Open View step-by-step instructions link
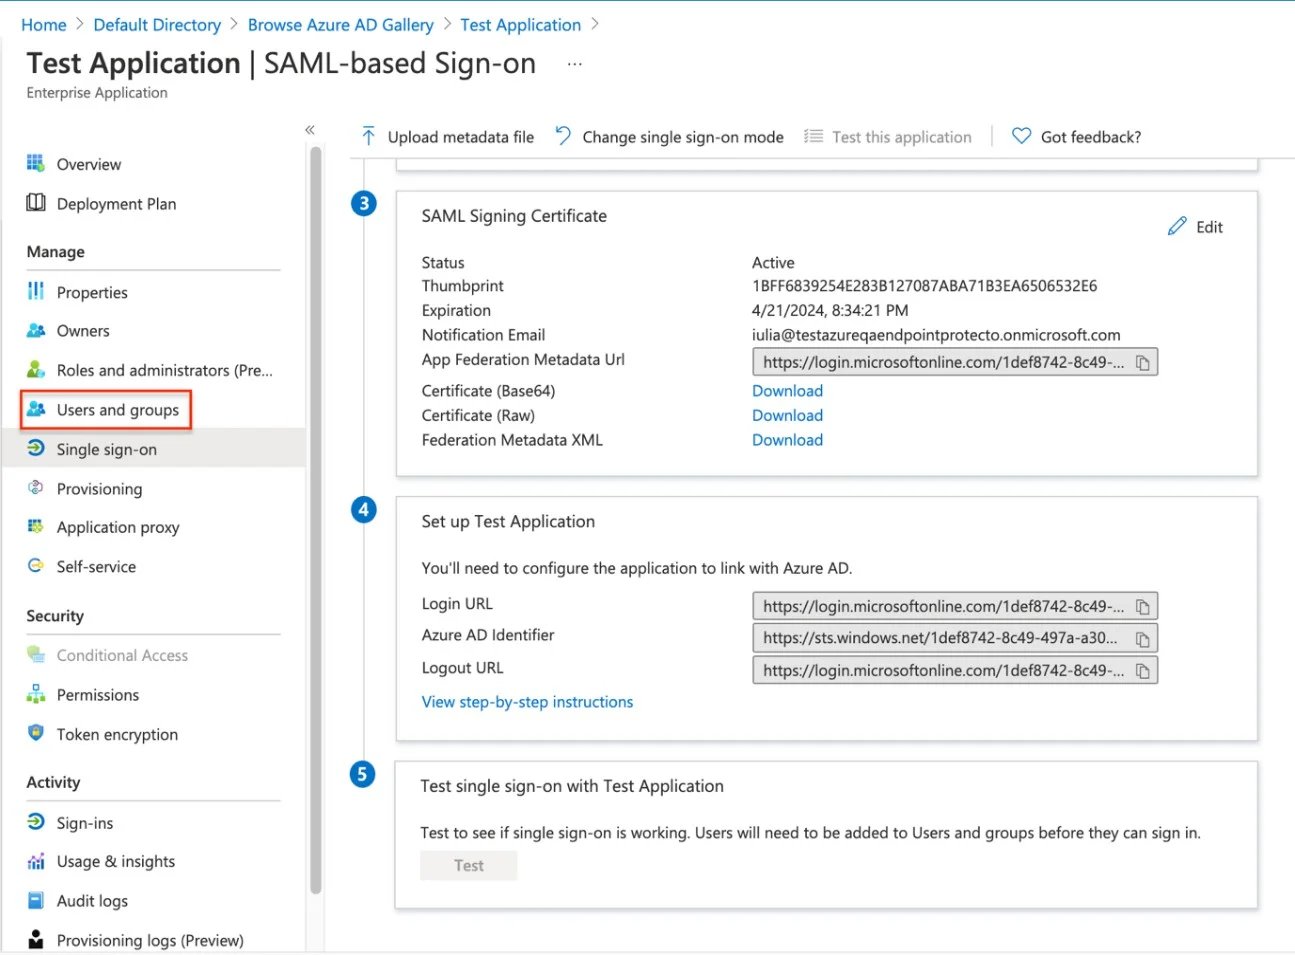 coord(527,702)
